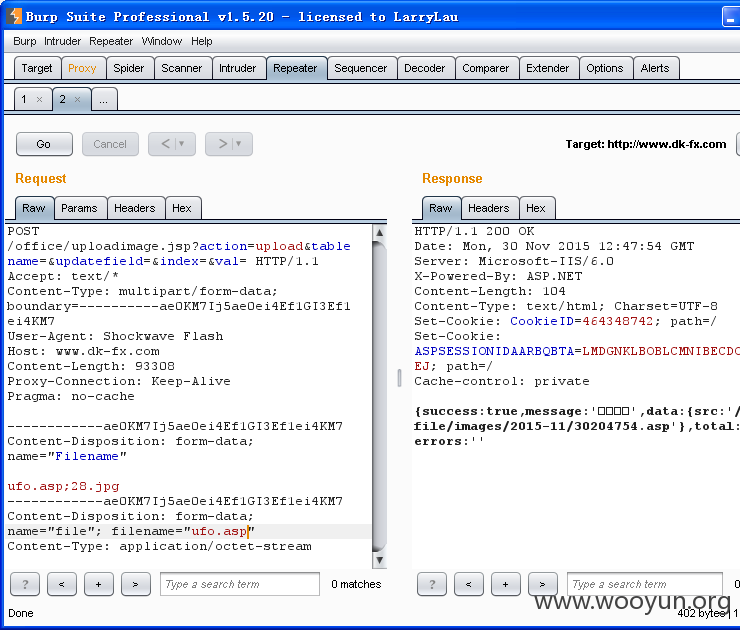This screenshot has width=740, height=630.
Task: Close Repeater tab 1 with its x
Action: 39,99
